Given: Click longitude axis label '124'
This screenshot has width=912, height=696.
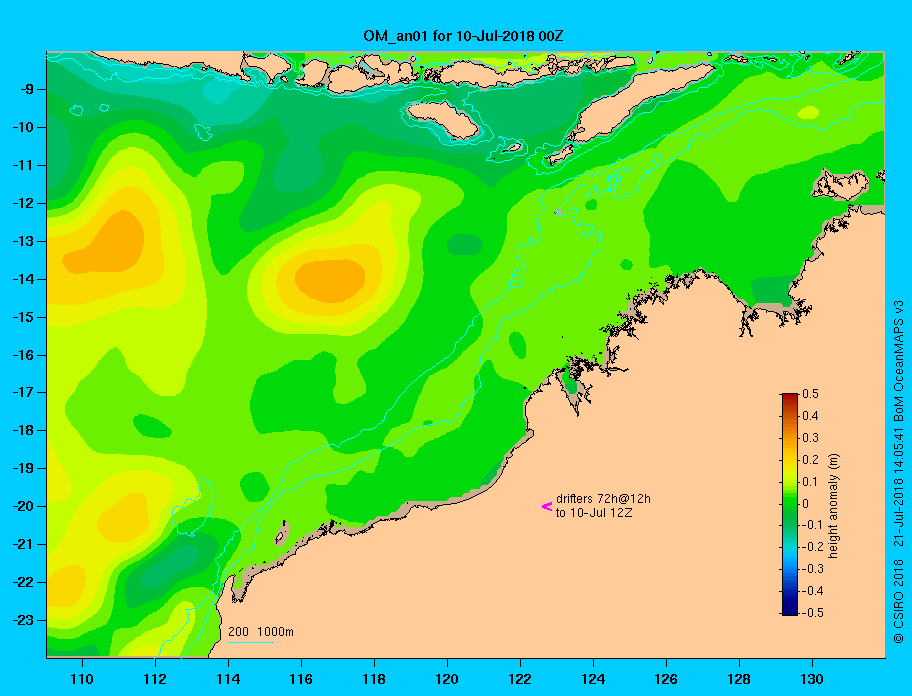Looking at the screenshot, I should point(593,679).
